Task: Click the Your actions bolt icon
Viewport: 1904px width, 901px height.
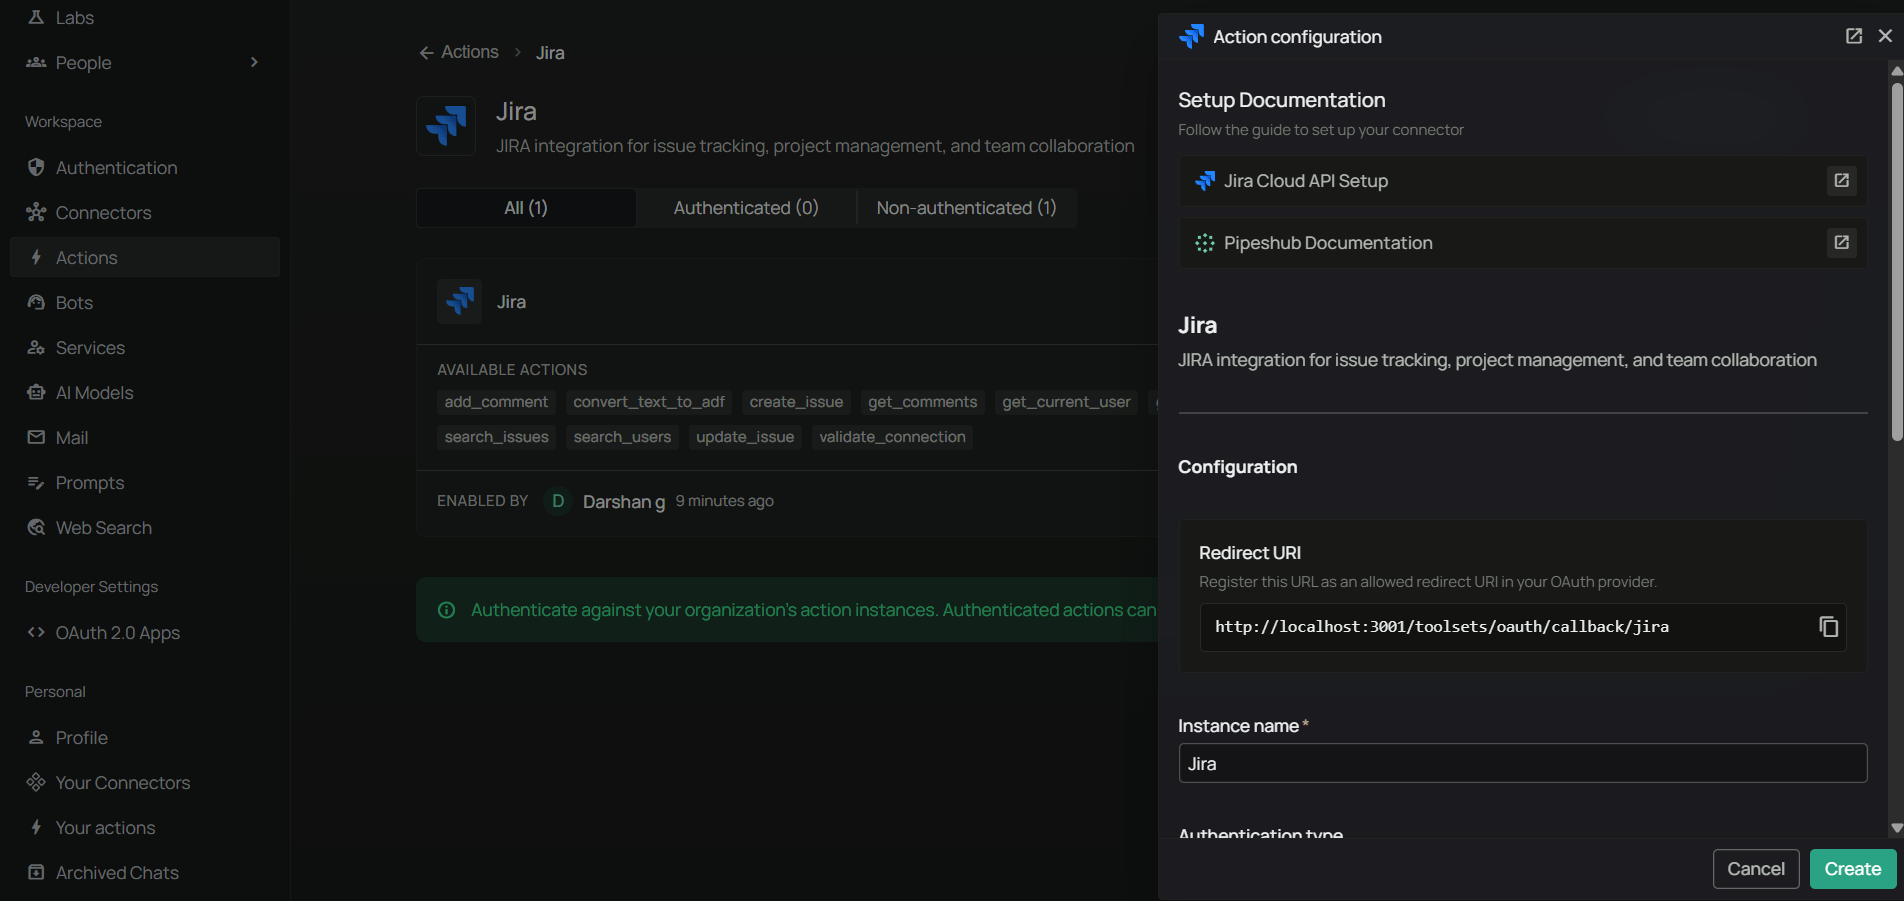Action: point(36,827)
